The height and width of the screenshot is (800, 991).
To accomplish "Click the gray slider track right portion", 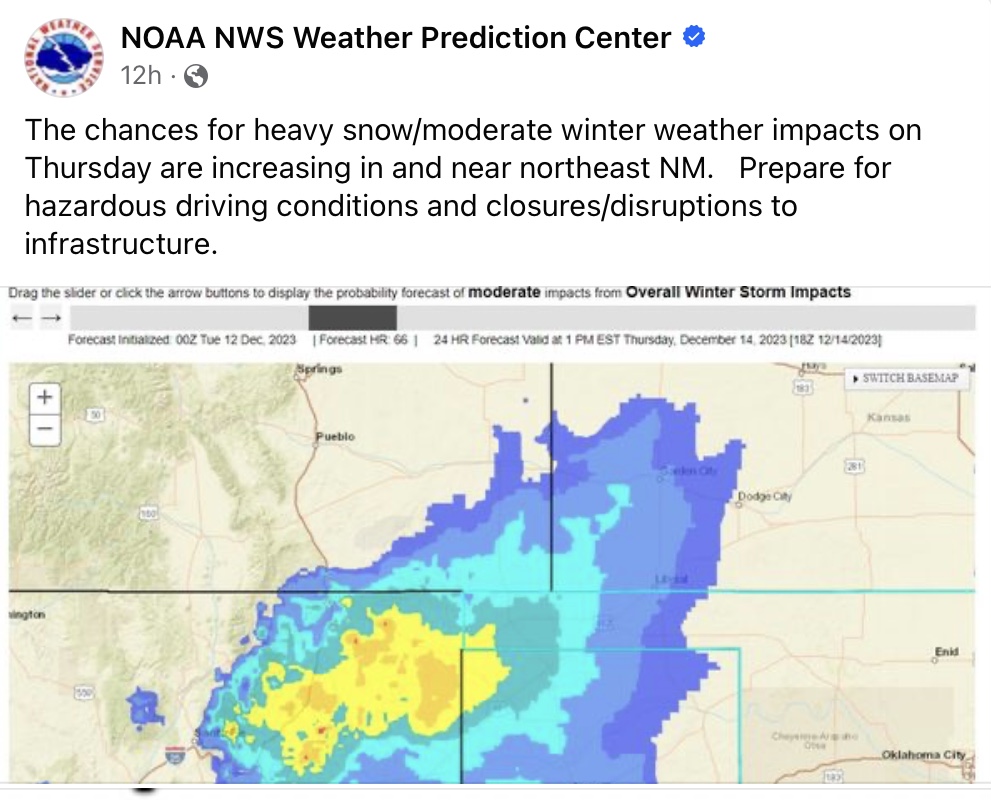I will [686, 318].
